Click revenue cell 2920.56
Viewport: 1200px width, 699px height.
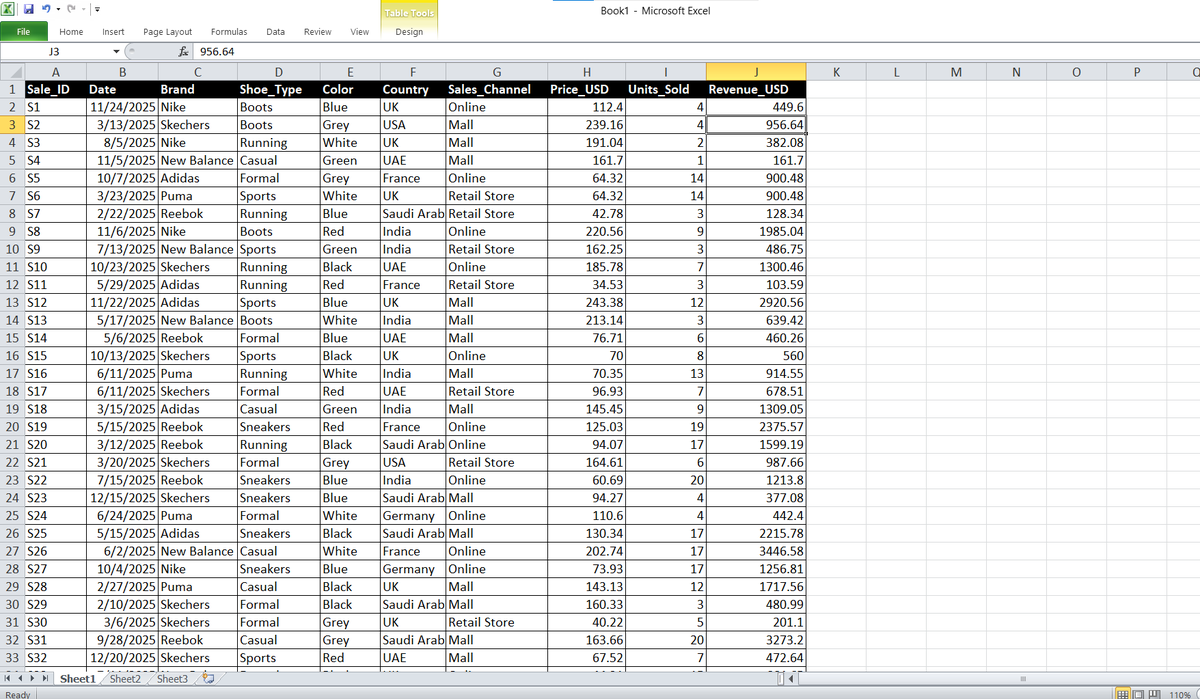(757, 303)
